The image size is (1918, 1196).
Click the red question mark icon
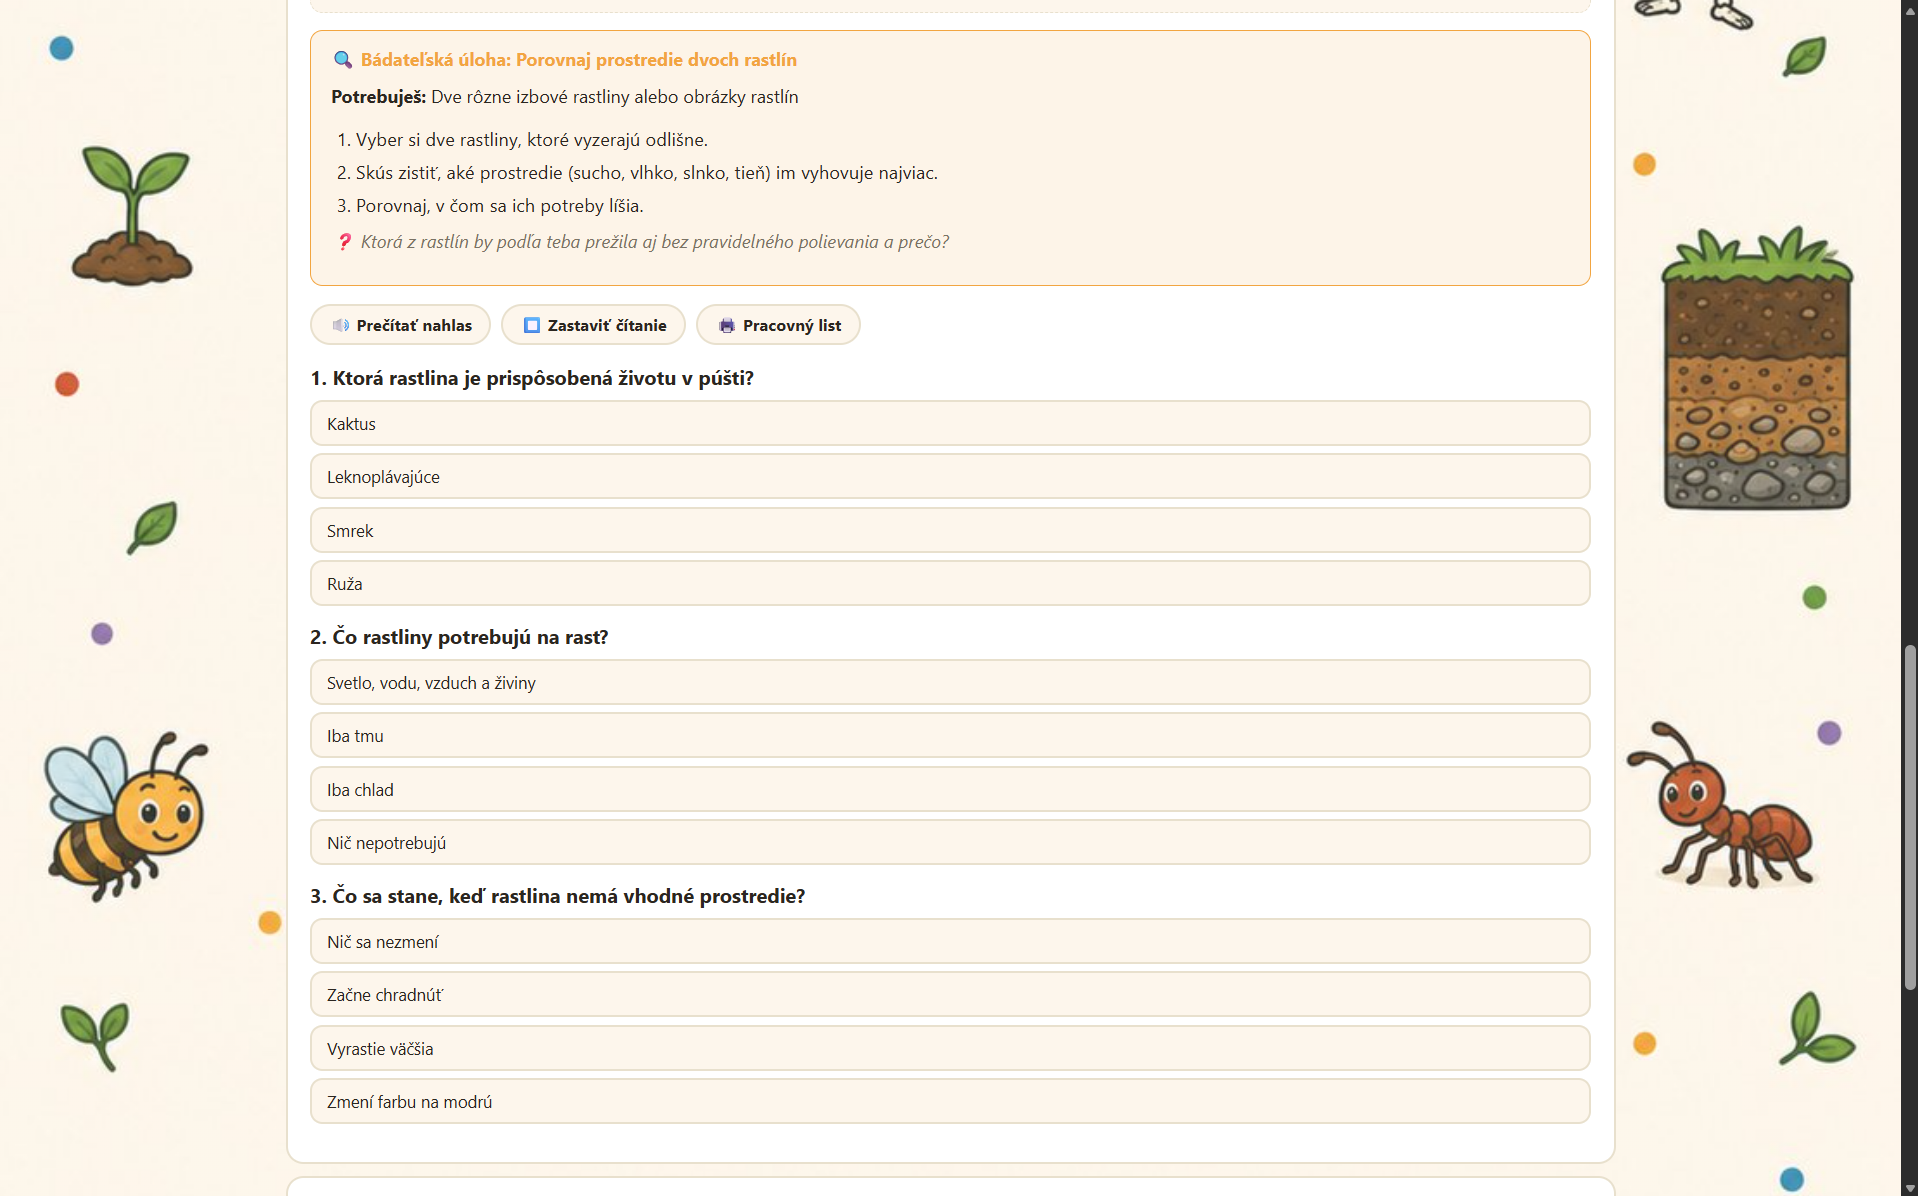pyautogui.click(x=345, y=242)
